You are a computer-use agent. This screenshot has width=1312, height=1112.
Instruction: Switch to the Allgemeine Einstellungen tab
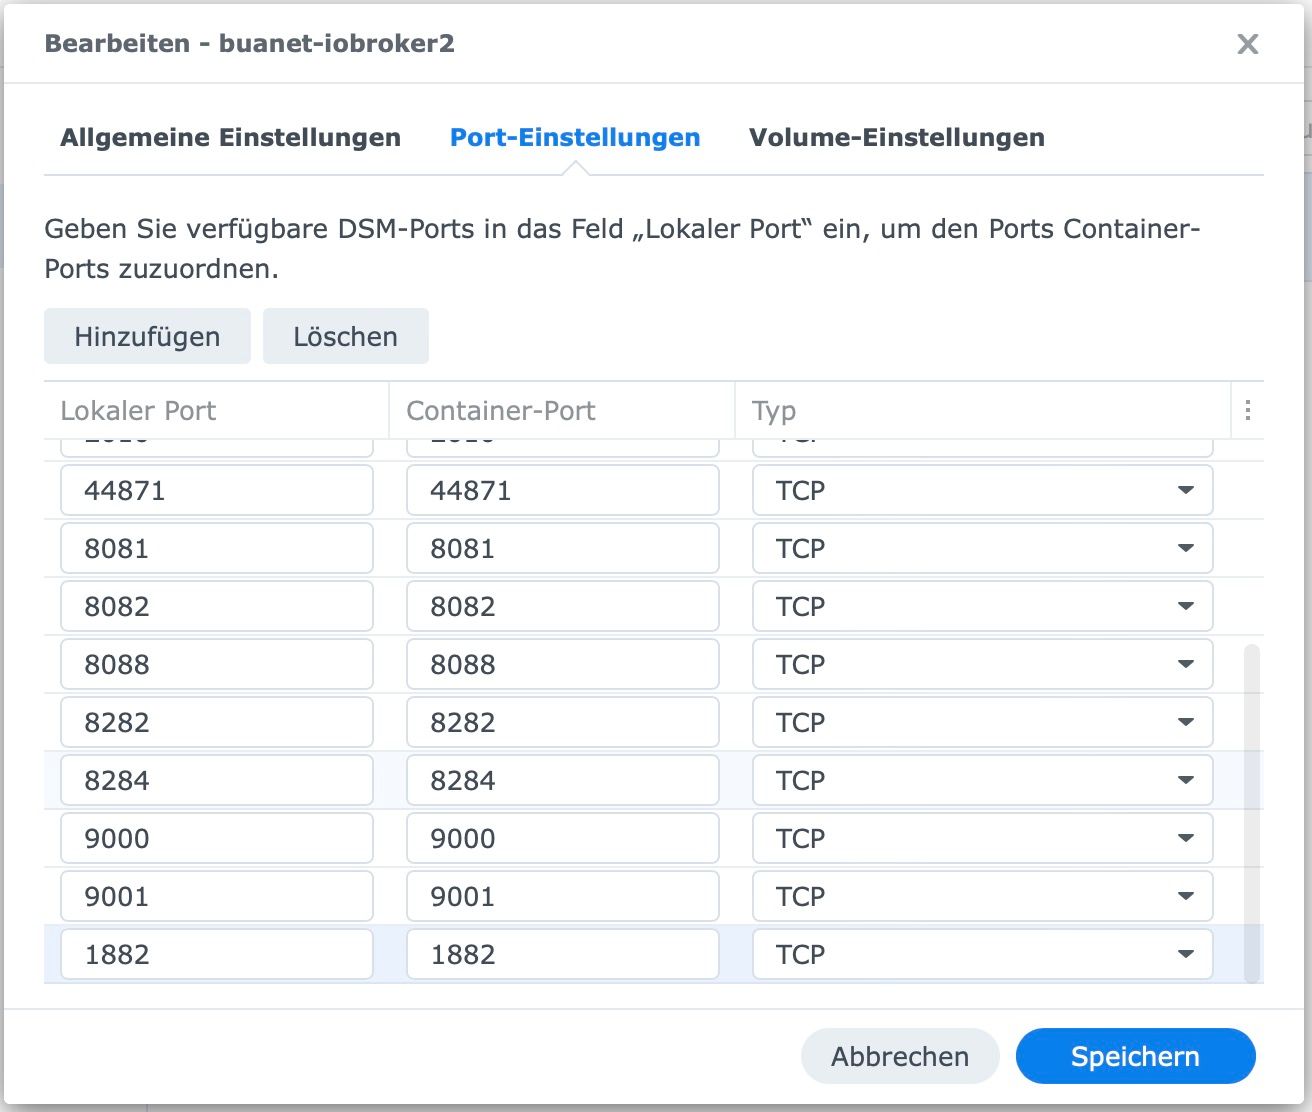pos(230,138)
